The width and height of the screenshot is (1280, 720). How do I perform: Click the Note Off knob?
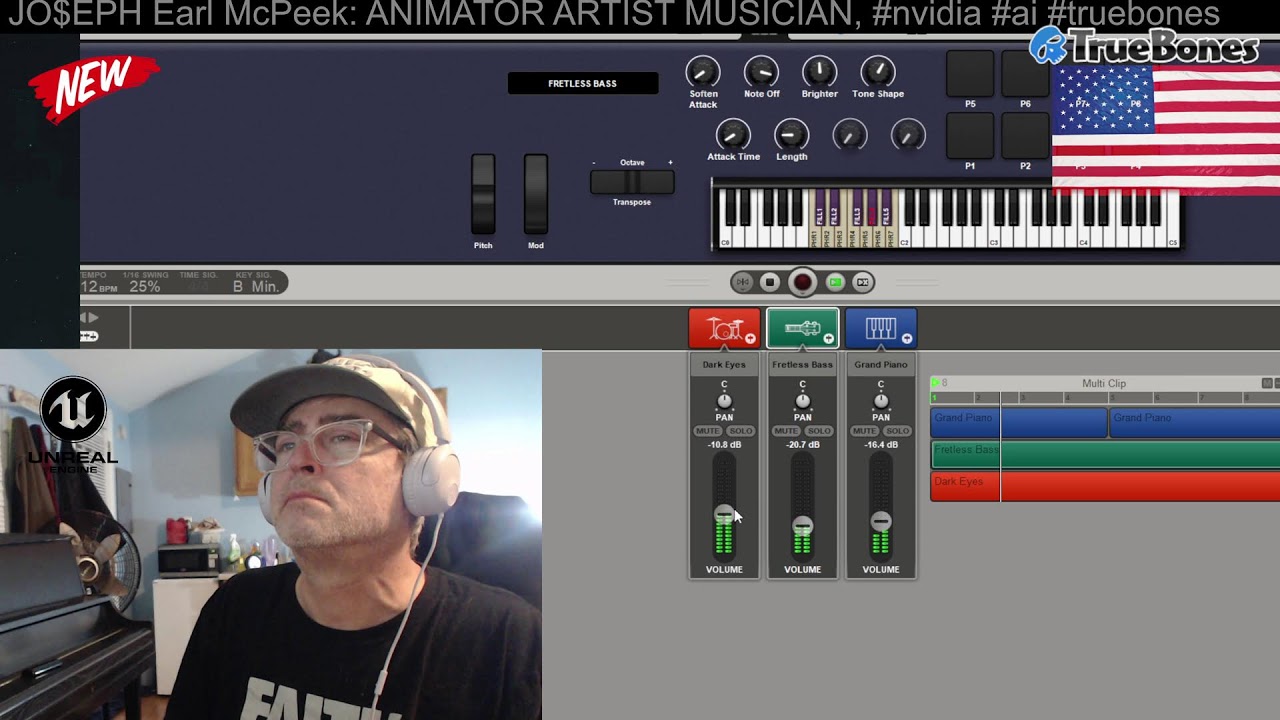761,71
